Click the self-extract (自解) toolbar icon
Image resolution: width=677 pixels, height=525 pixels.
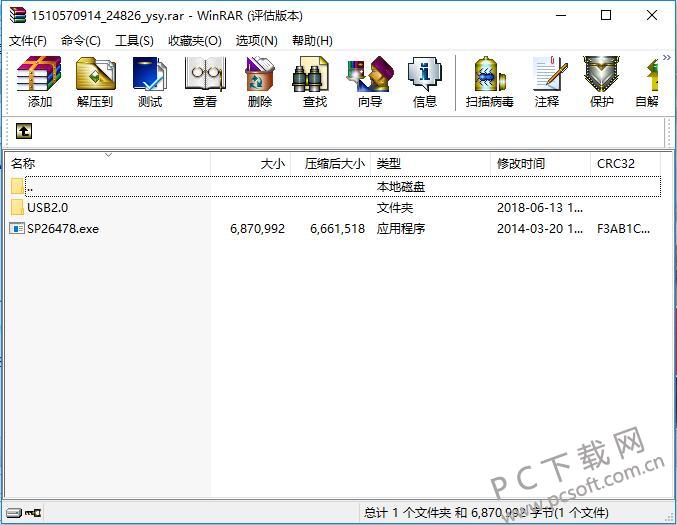coord(648,82)
